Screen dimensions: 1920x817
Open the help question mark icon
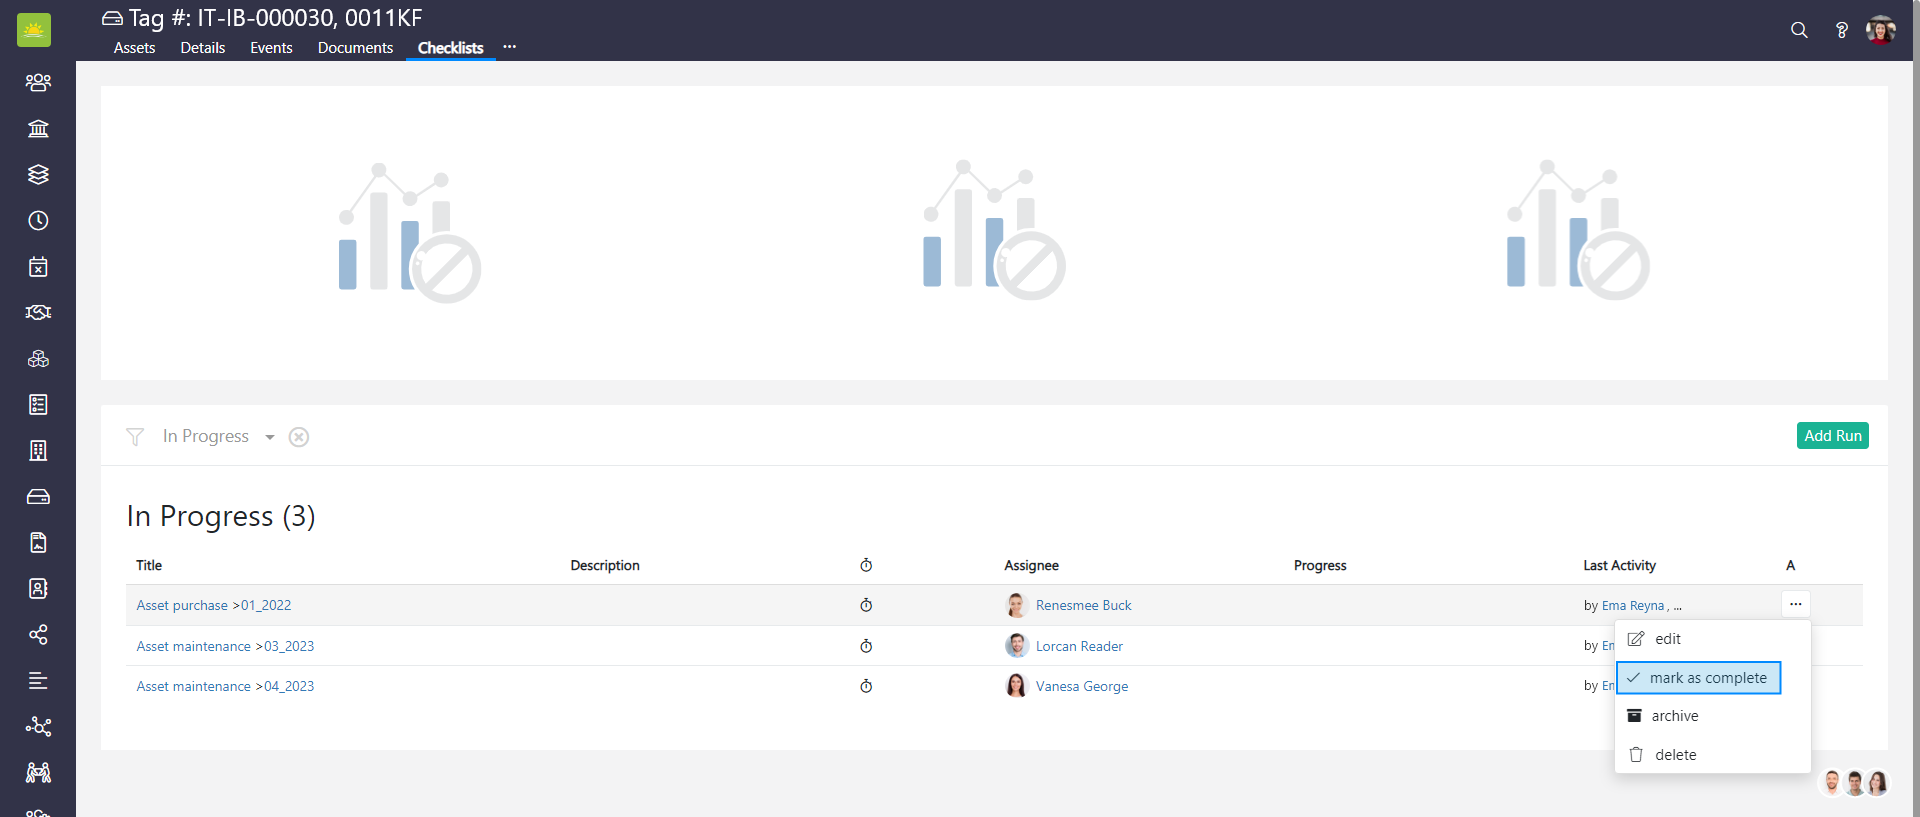1841,30
